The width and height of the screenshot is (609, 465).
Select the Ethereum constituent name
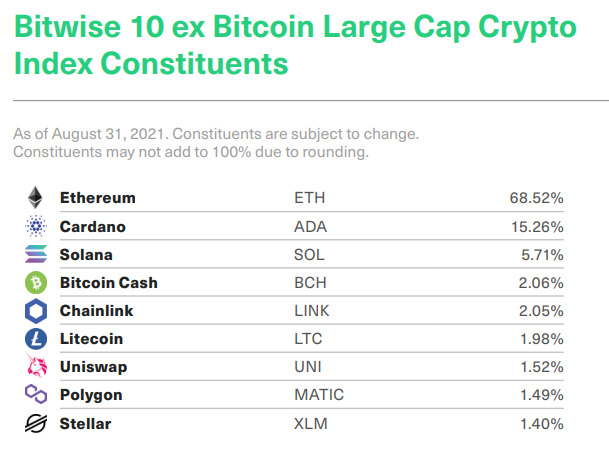(97, 198)
